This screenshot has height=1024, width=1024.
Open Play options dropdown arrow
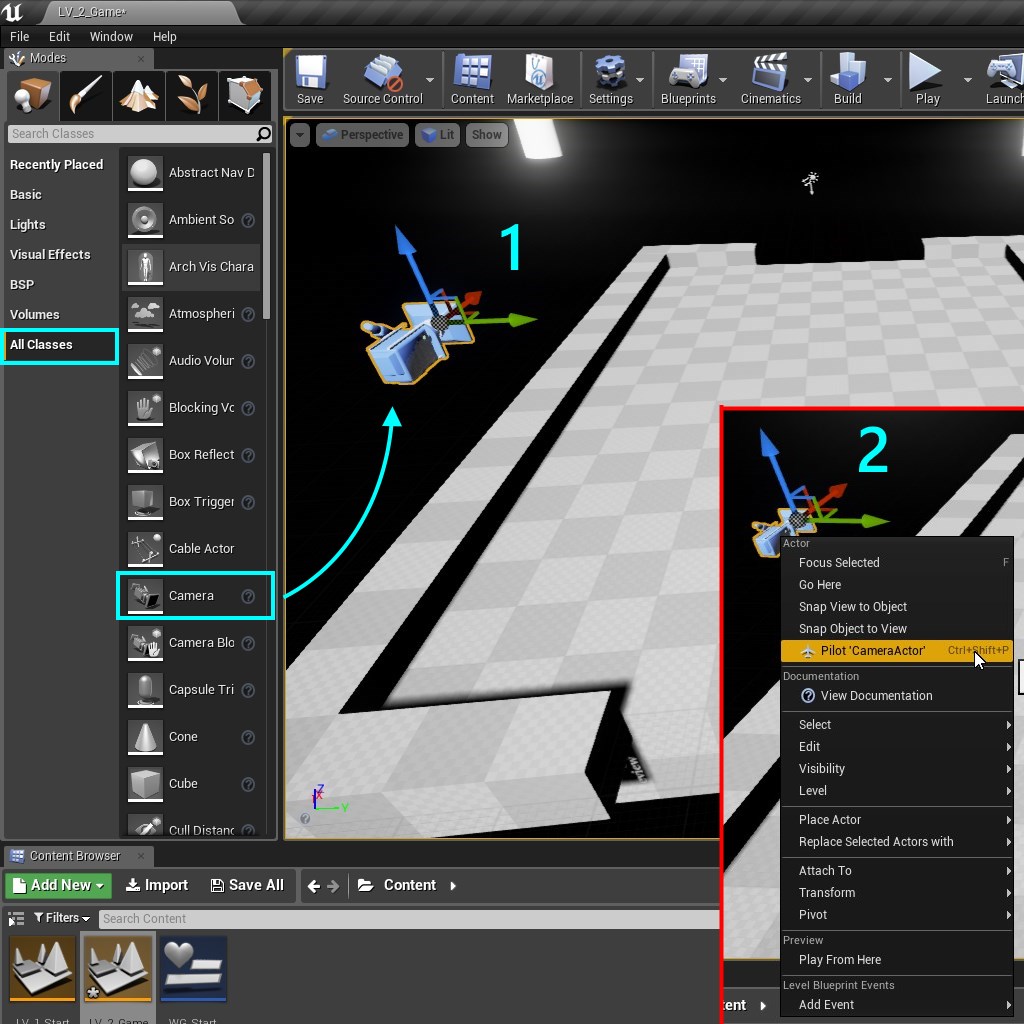[x=968, y=80]
